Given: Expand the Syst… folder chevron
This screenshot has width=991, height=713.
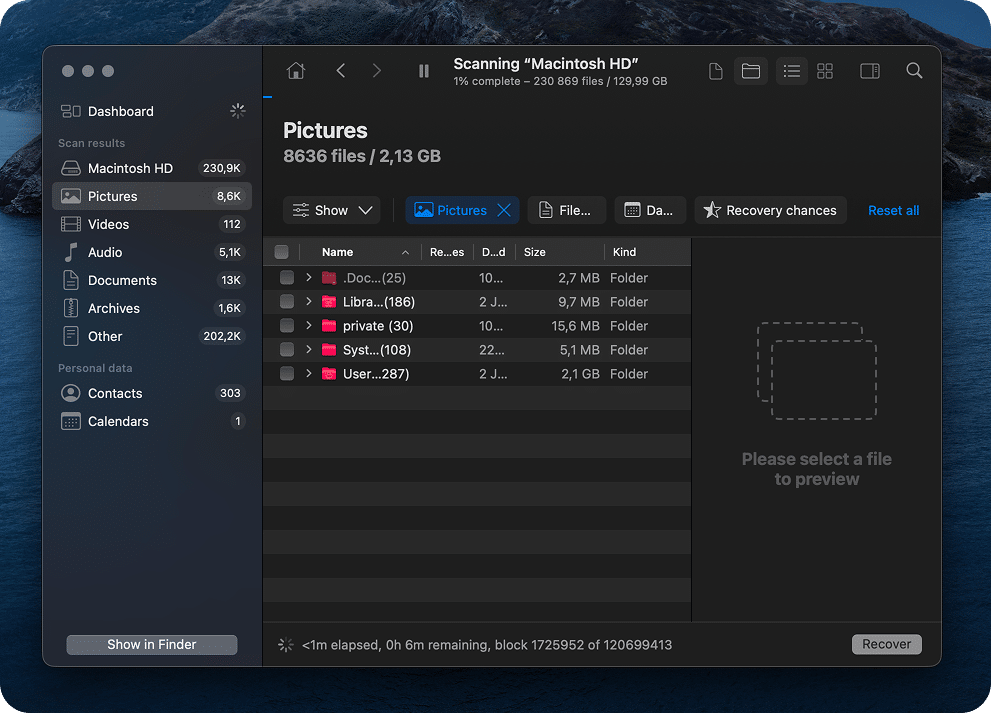Looking at the screenshot, I should 309,350.
